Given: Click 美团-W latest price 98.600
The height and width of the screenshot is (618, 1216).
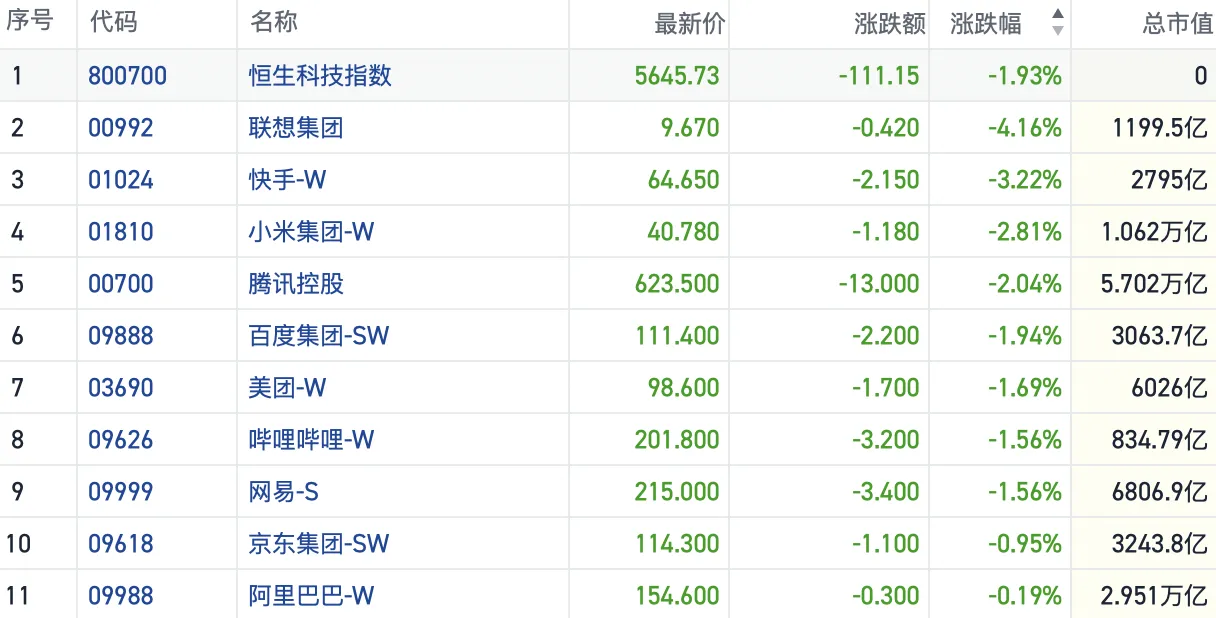Looking at the screenshot, I should click(677, 387).
